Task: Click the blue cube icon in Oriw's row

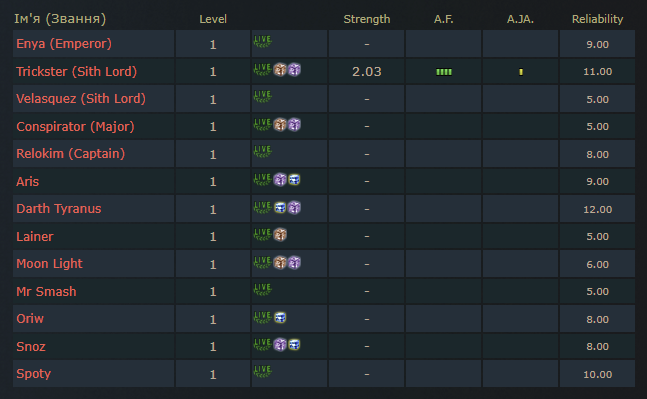Action: pyautogui.click(x=280, y=317)
